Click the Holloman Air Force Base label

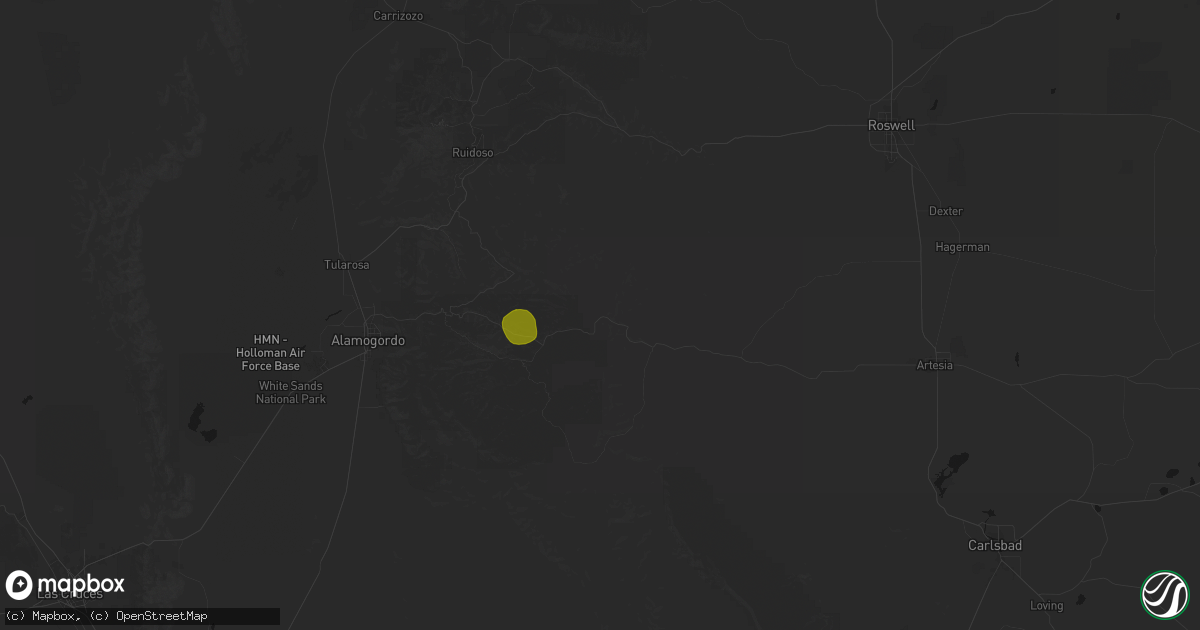[270, 353]
